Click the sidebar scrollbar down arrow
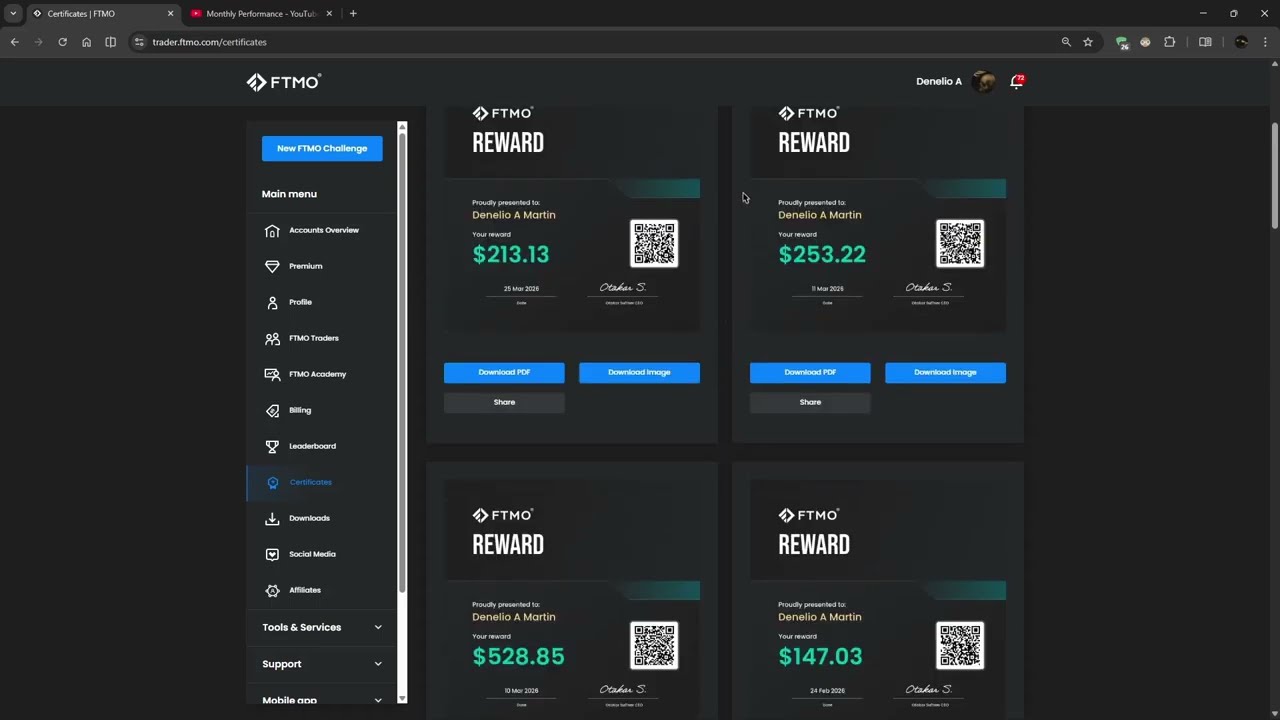The image size is (1280, 720). click(402, 698)
